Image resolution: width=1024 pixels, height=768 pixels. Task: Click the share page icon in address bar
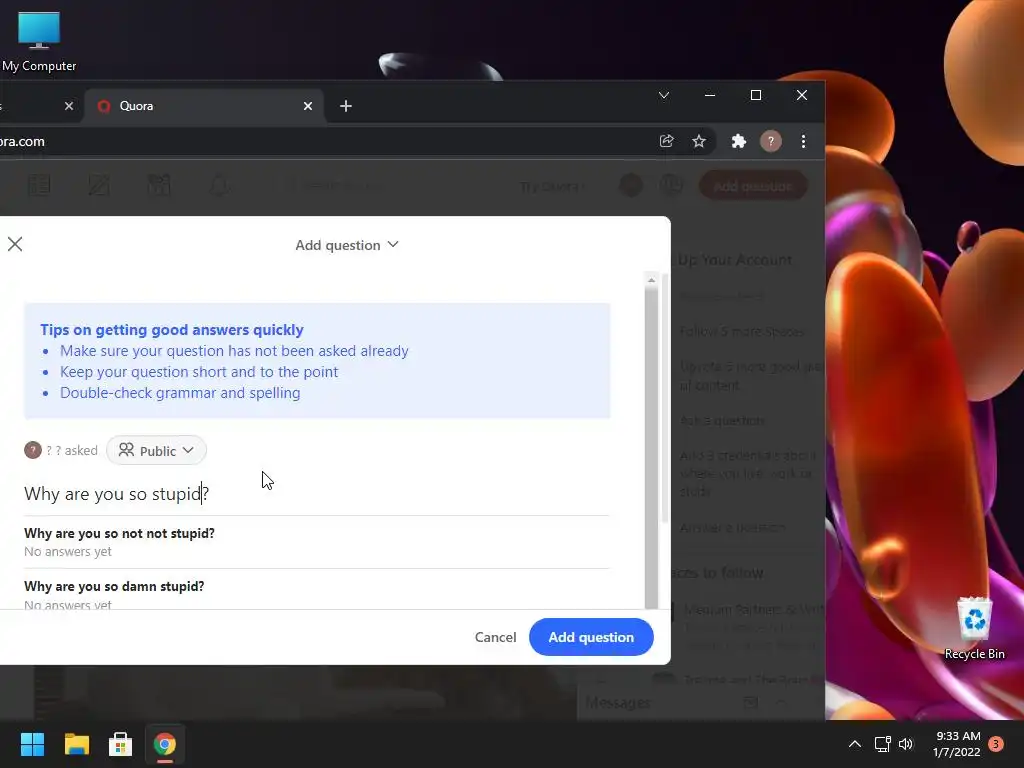pos(666,141)
